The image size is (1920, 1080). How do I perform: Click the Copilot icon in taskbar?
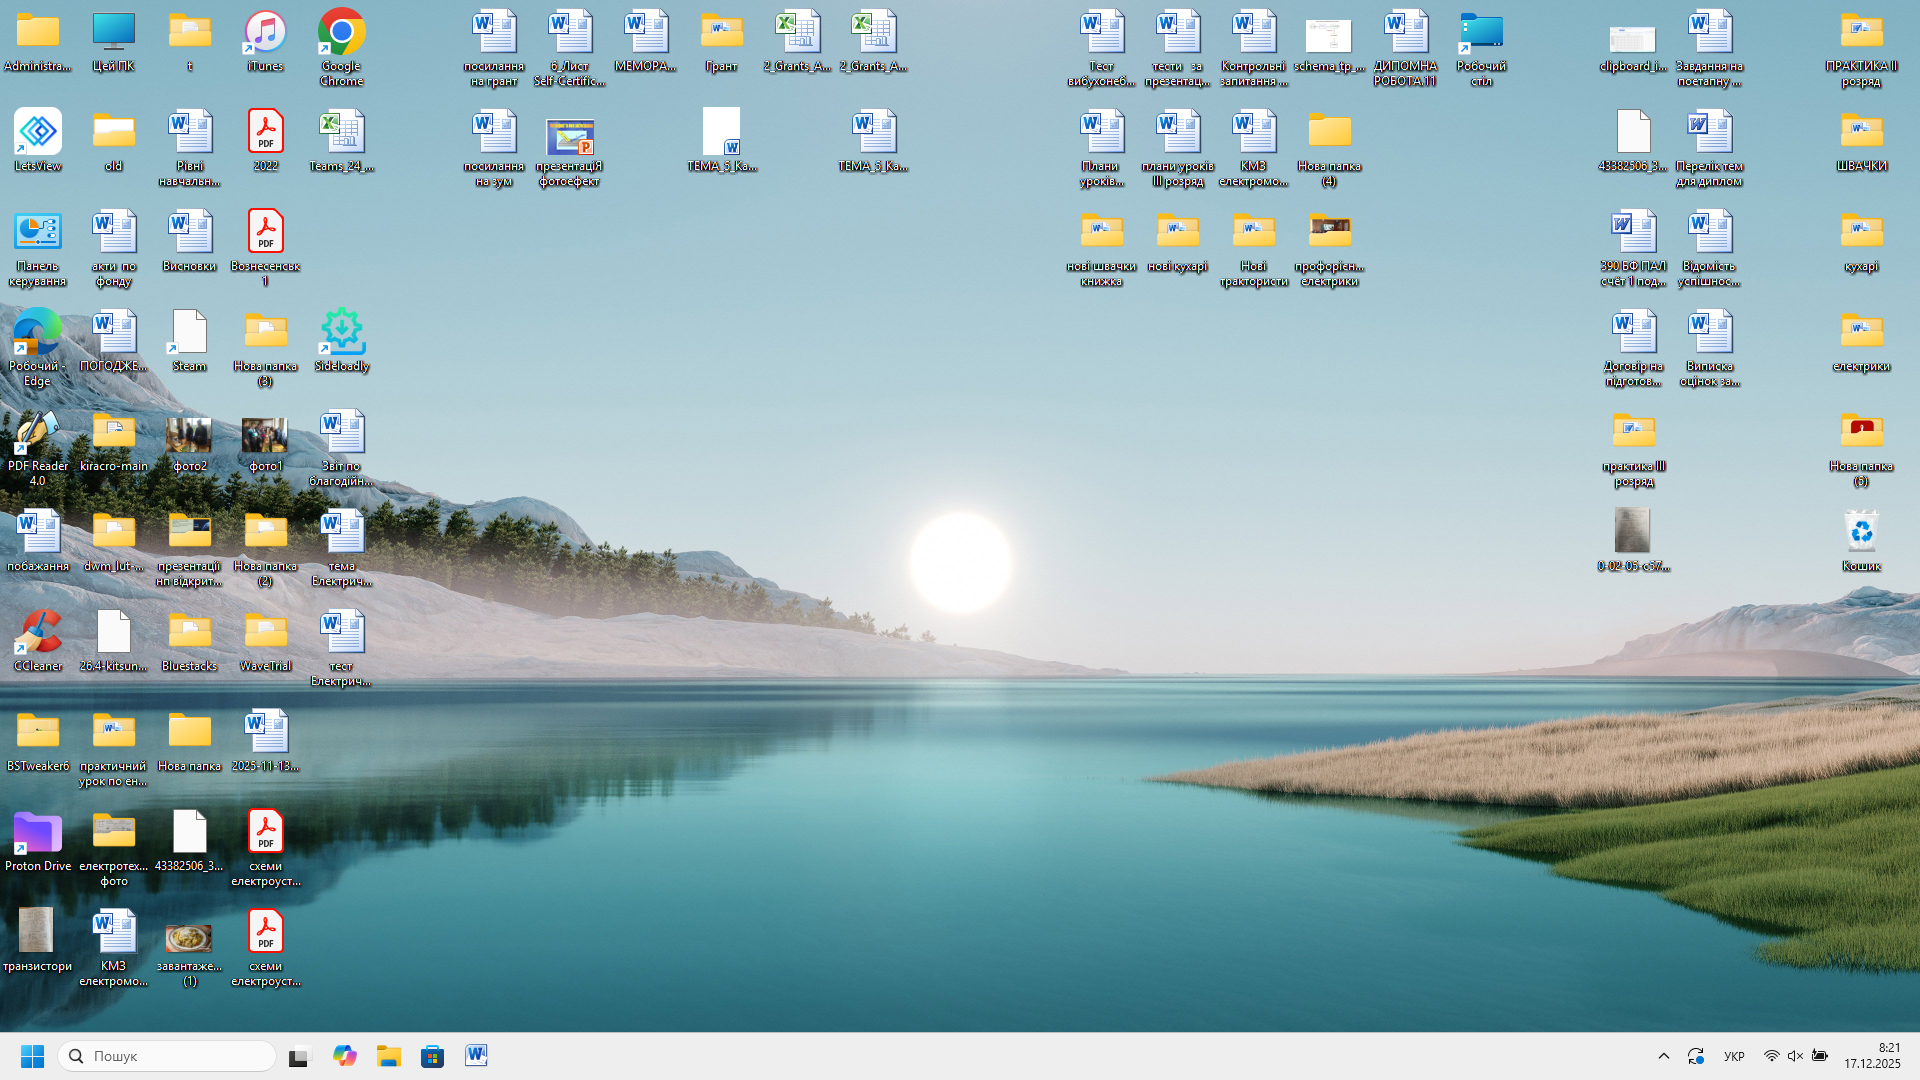[x=345, y=1056]
